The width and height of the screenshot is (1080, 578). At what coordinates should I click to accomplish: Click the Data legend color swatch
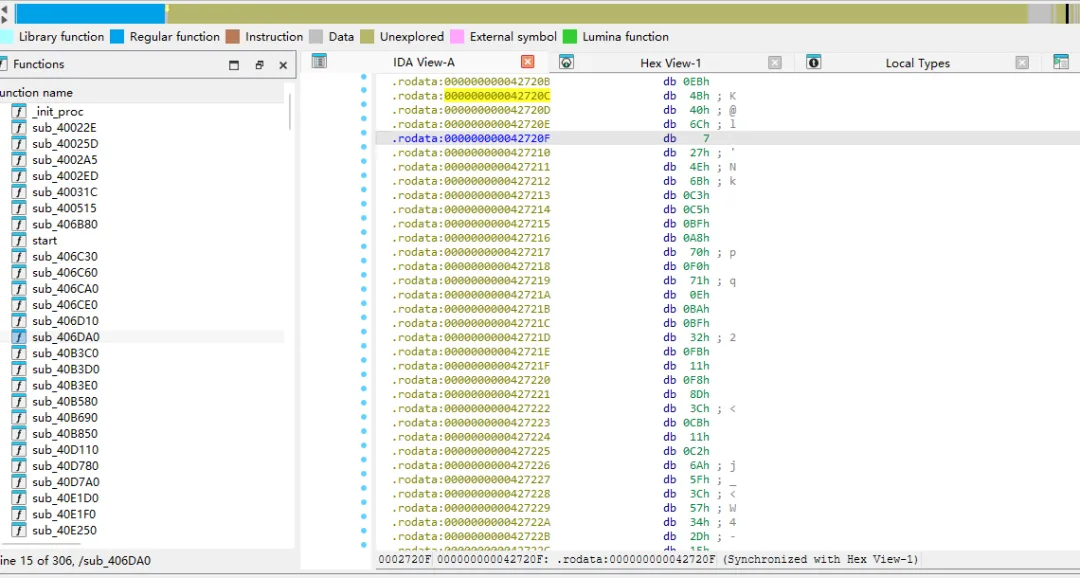(316, 37)
